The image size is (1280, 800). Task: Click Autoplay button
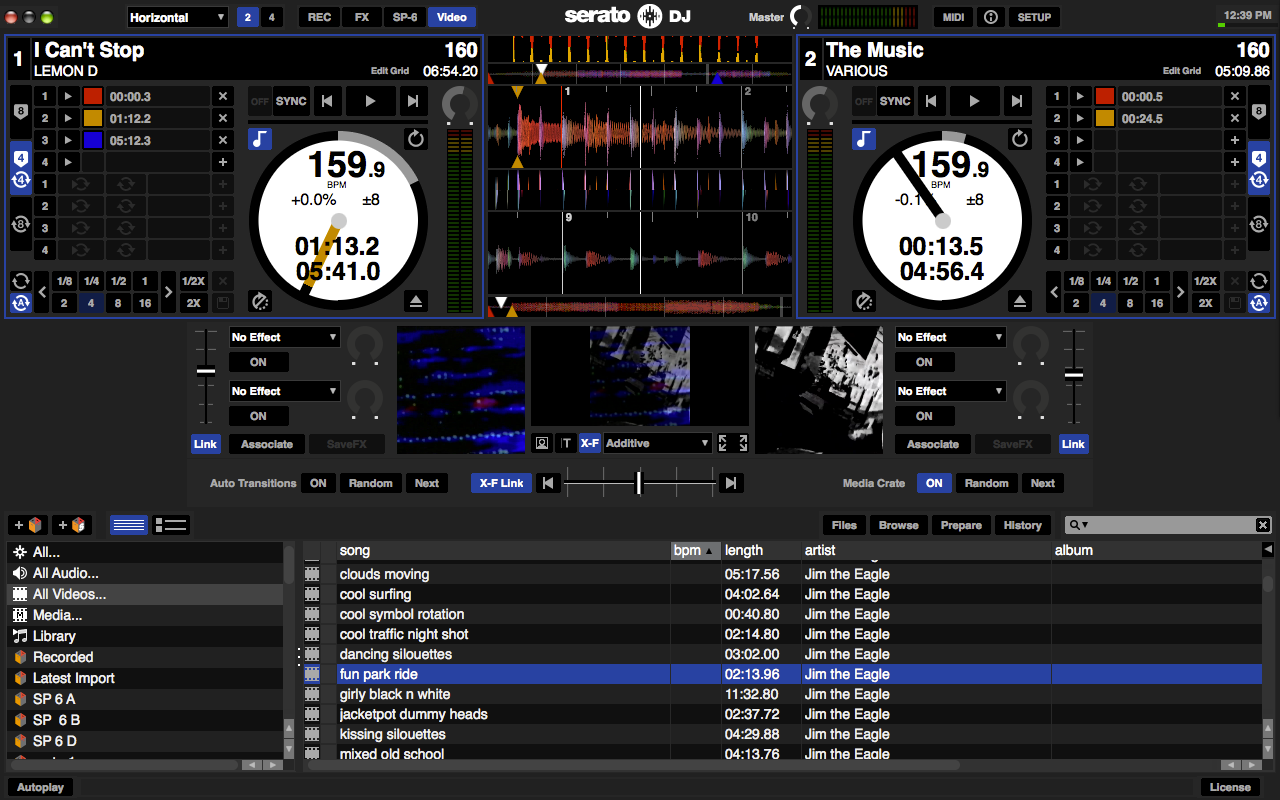coord(41,787)
